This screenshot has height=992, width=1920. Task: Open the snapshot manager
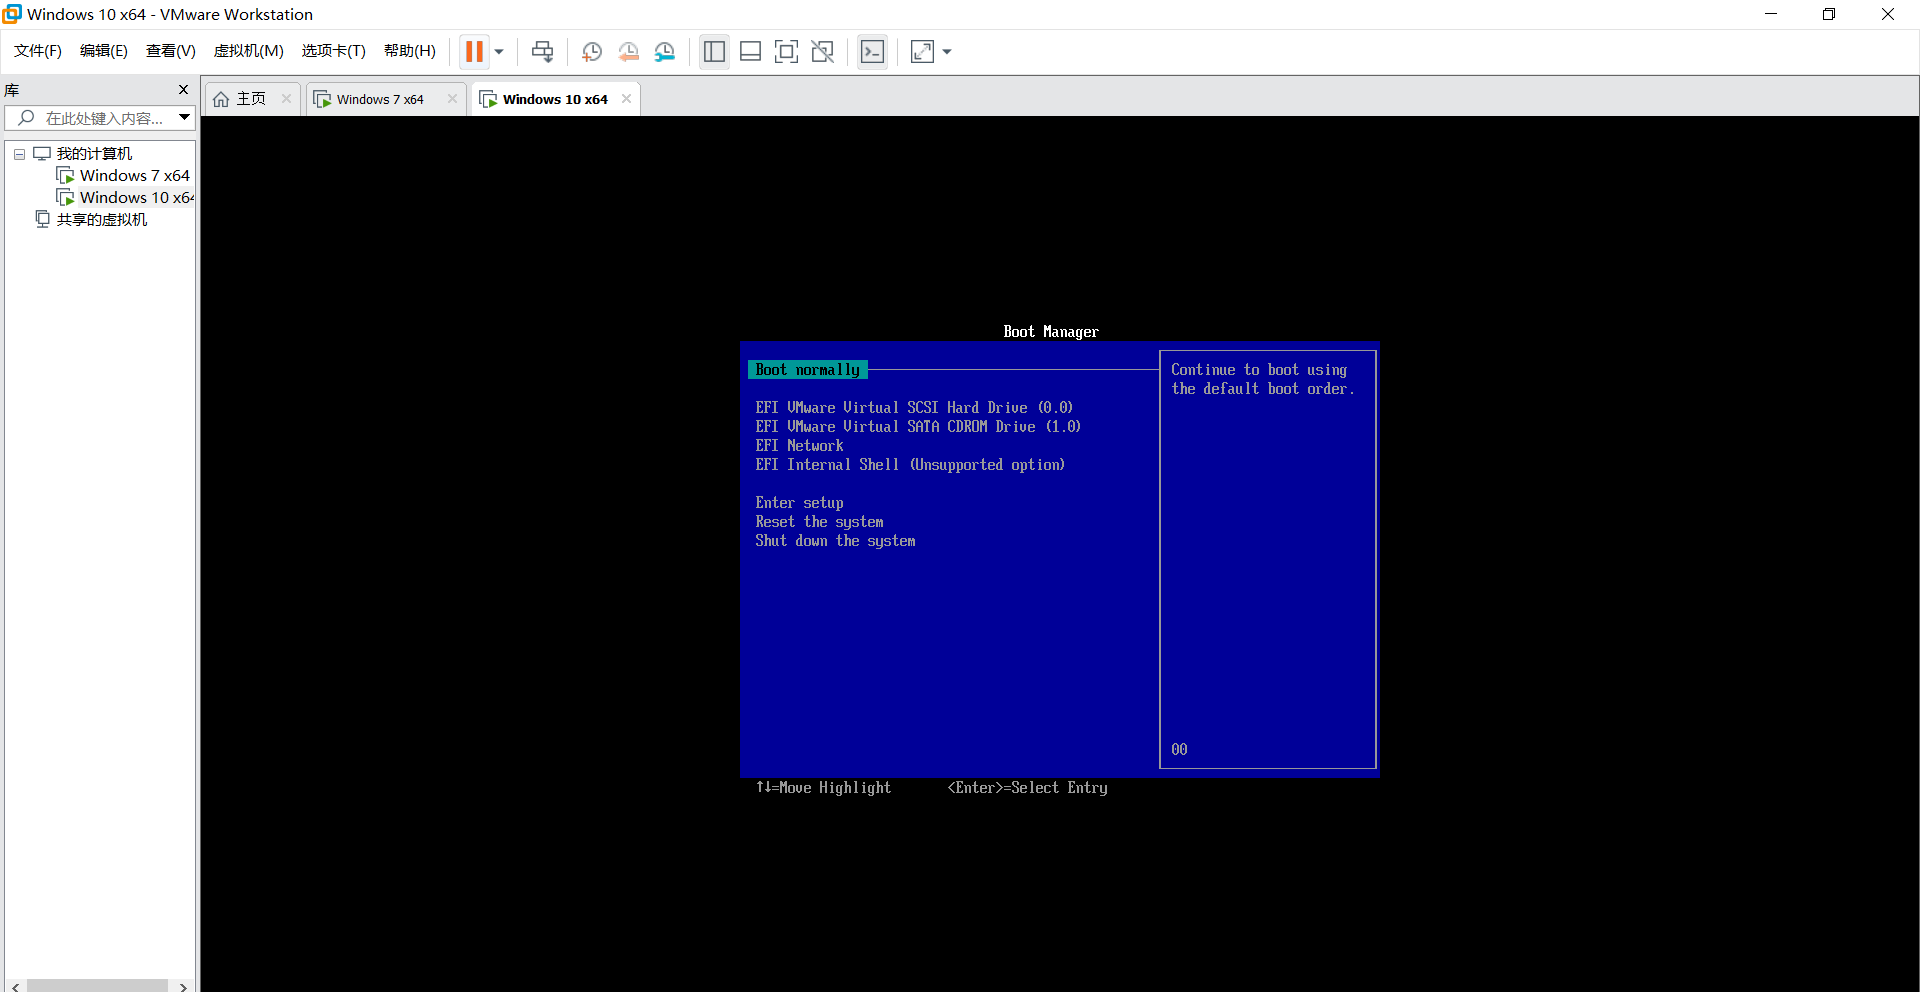click(x=665, y=51)
